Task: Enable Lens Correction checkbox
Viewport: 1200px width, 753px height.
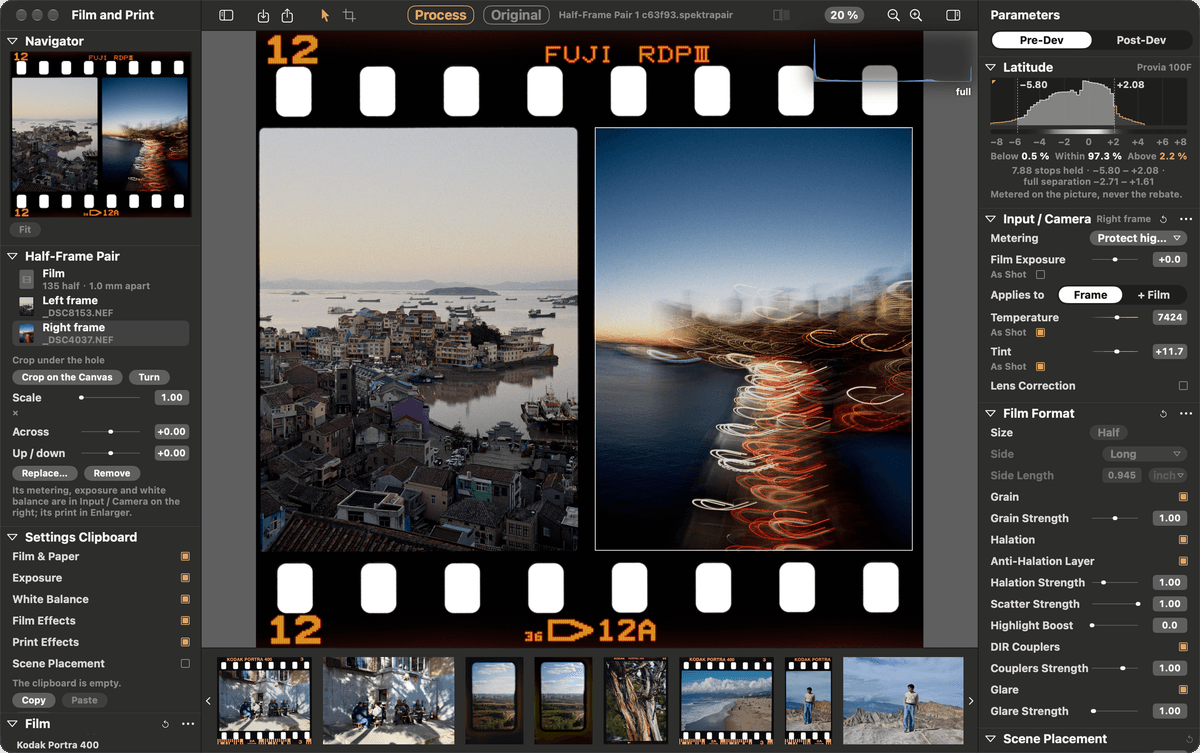Action: point(1183,386)
